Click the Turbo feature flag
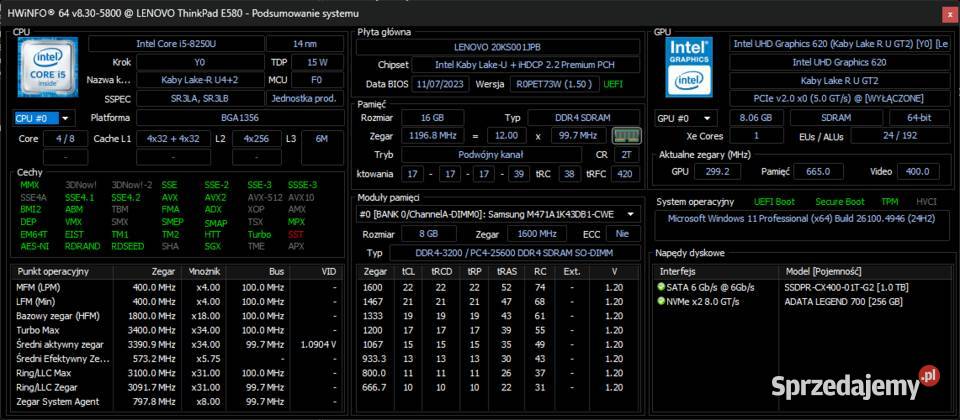This screenshot has width=960, height=420. [259, 234]
